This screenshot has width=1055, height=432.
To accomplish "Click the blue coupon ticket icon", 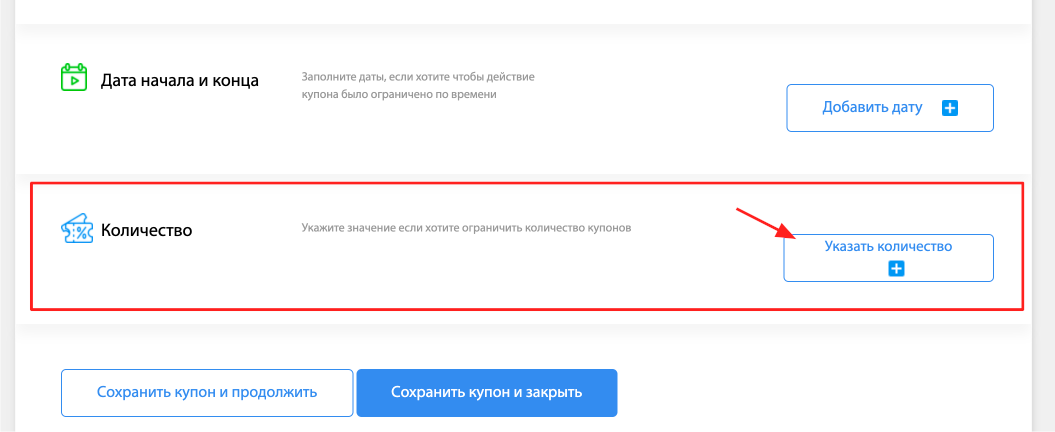I will (75, 231).
